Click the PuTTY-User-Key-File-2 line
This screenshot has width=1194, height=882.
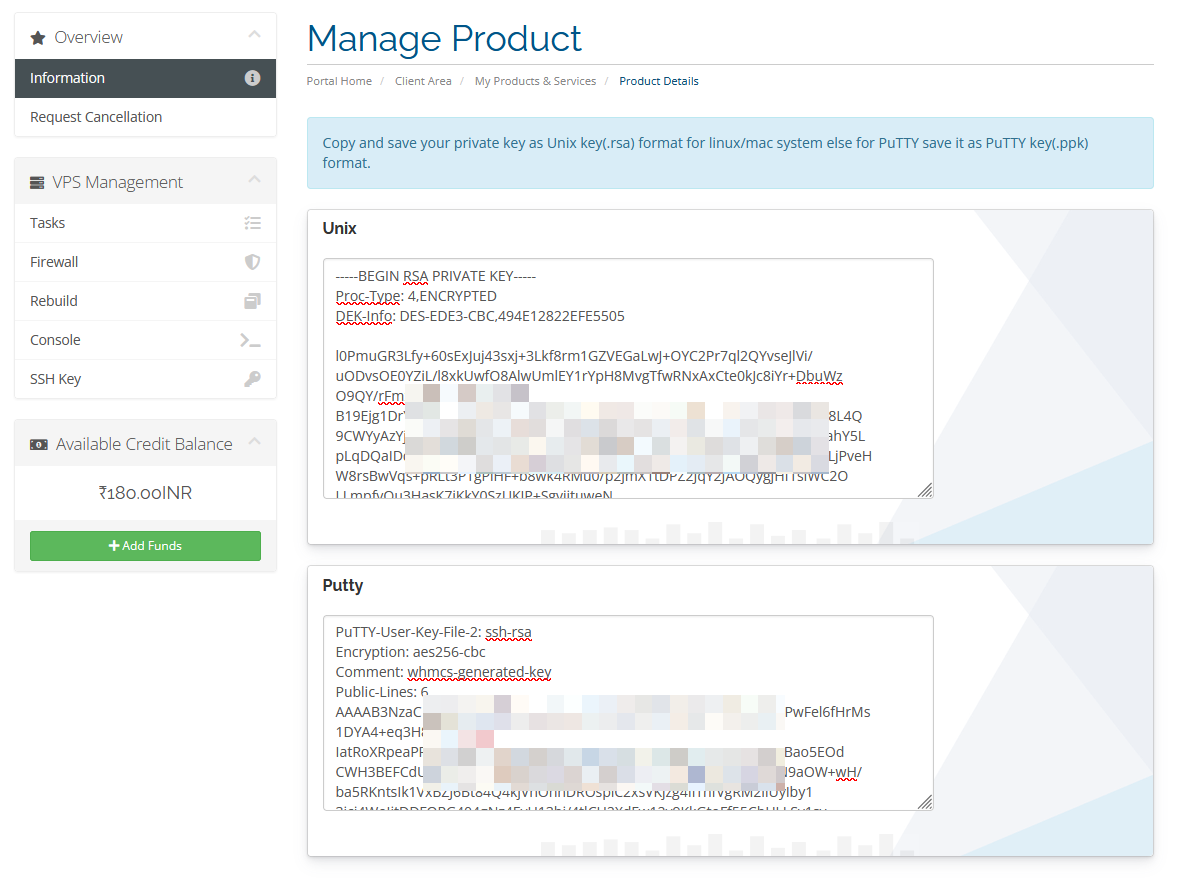[x=433, y=632]
